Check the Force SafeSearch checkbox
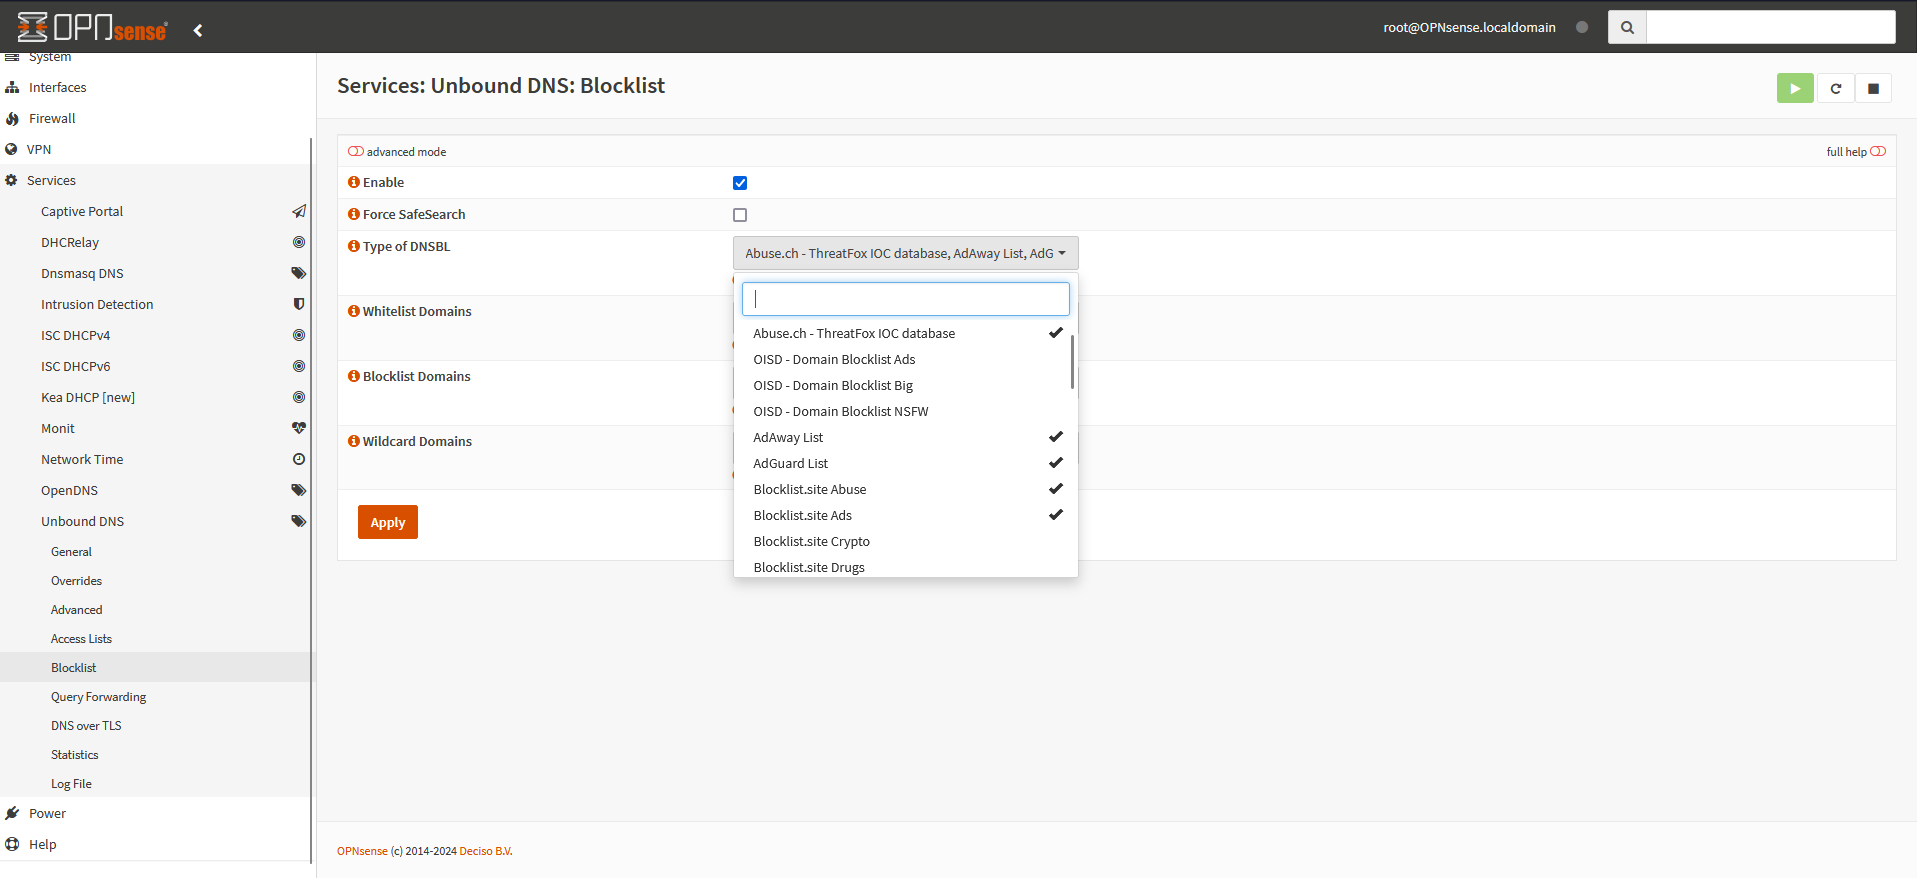 (740, 215)
